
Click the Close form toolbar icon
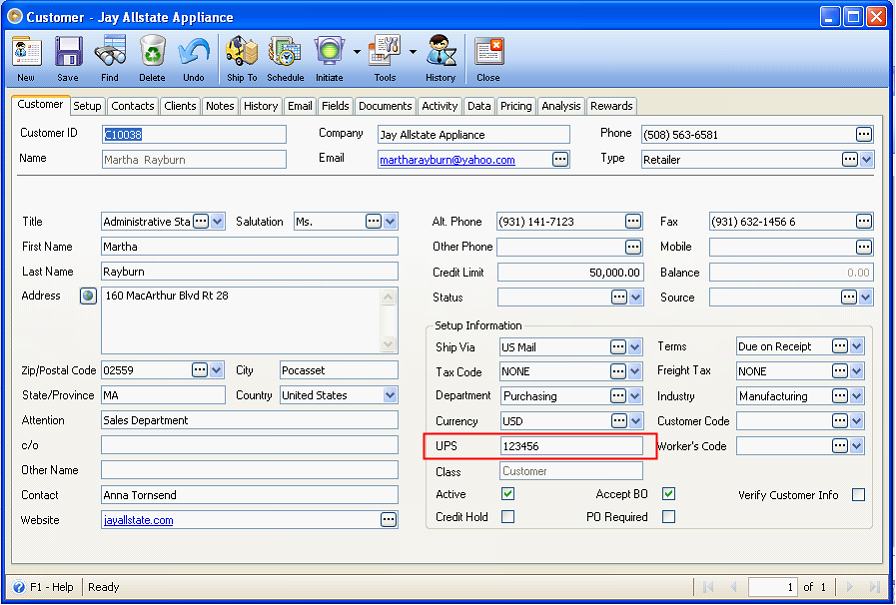(x=489, y=52)
